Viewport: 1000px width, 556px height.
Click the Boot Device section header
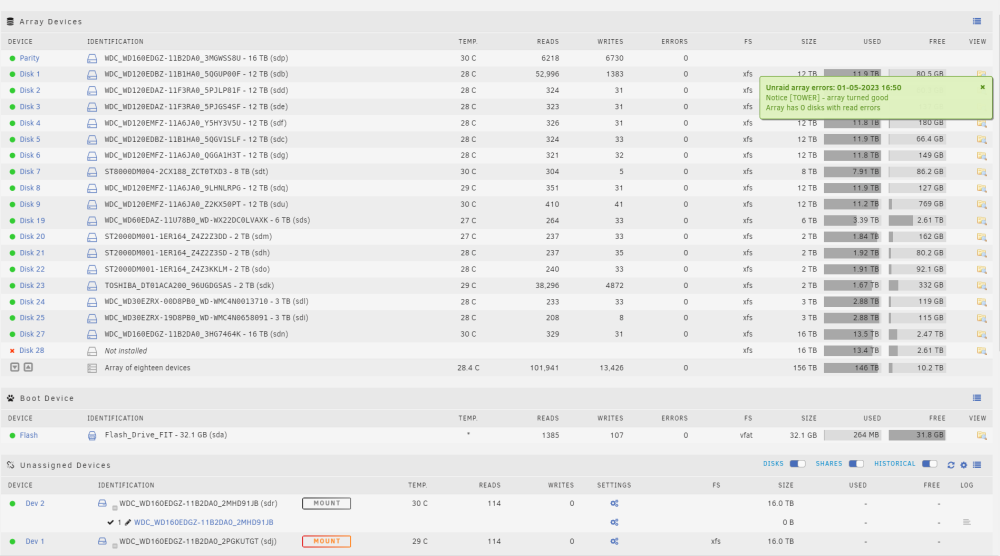pos(47,399)
